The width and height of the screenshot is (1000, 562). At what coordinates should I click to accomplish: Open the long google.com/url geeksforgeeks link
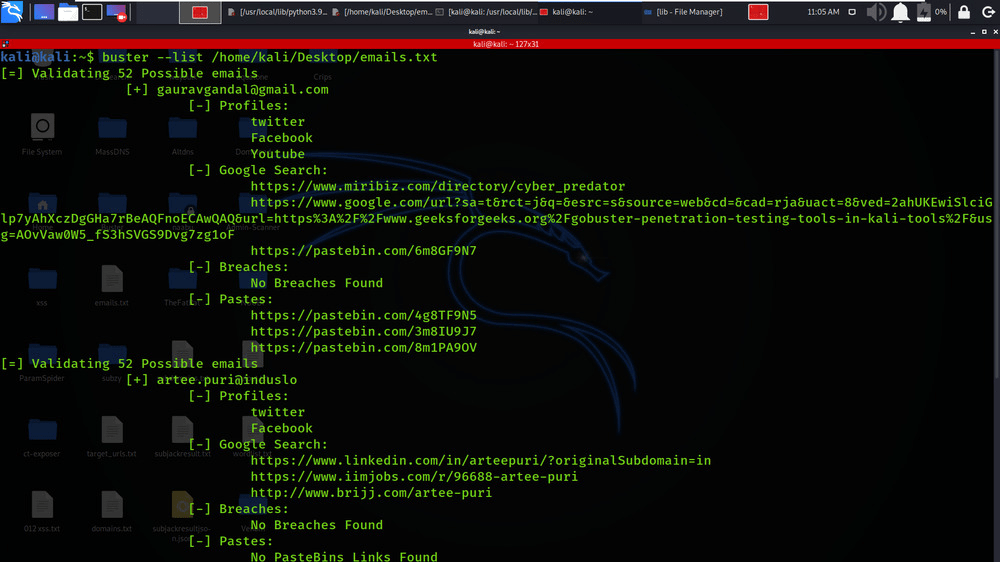(496, 218)
